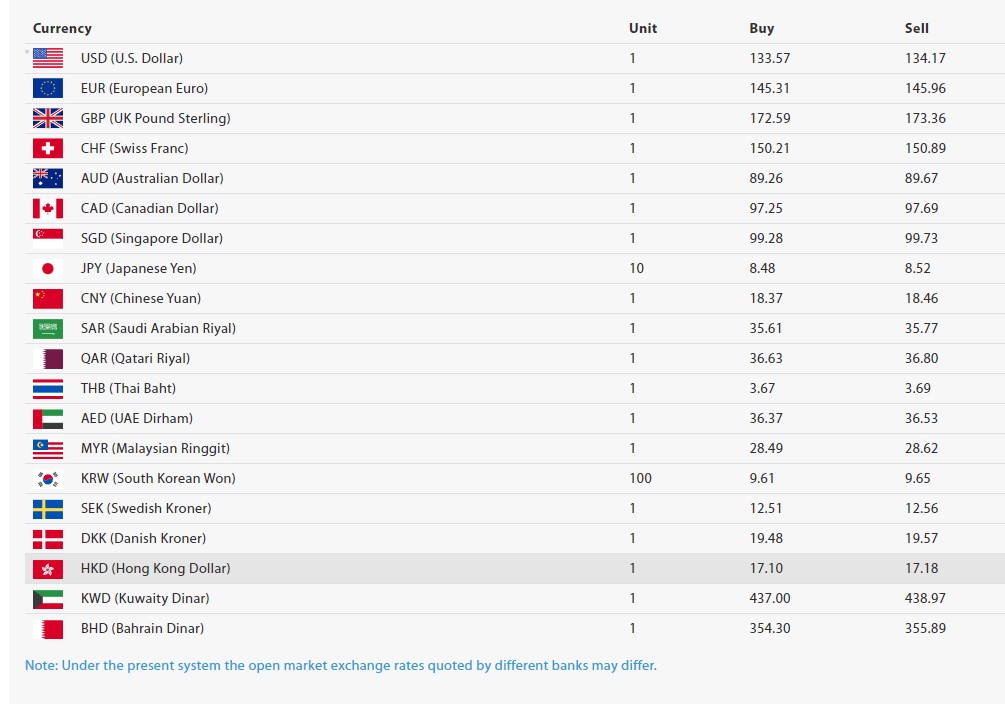Click the Swiss flag icon
Screen dimensions: 1005x705
(x=48, y=148)
